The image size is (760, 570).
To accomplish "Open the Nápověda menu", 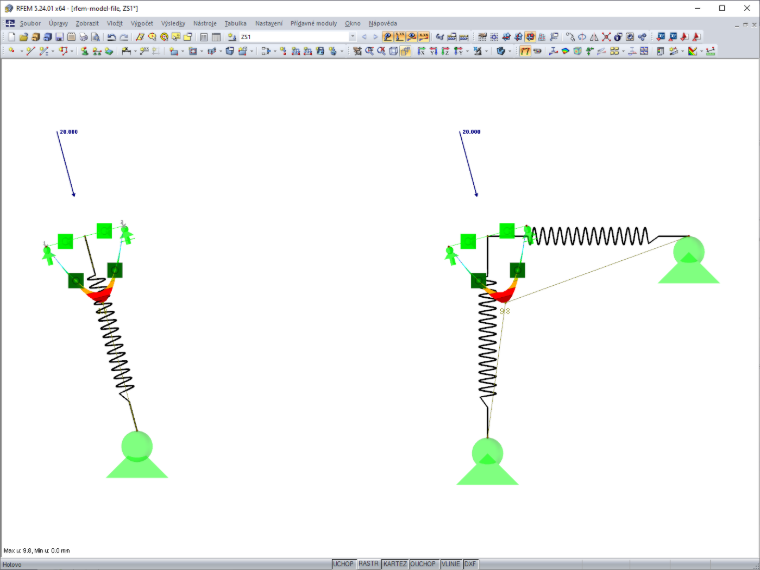I will click(x=383, y=23).
